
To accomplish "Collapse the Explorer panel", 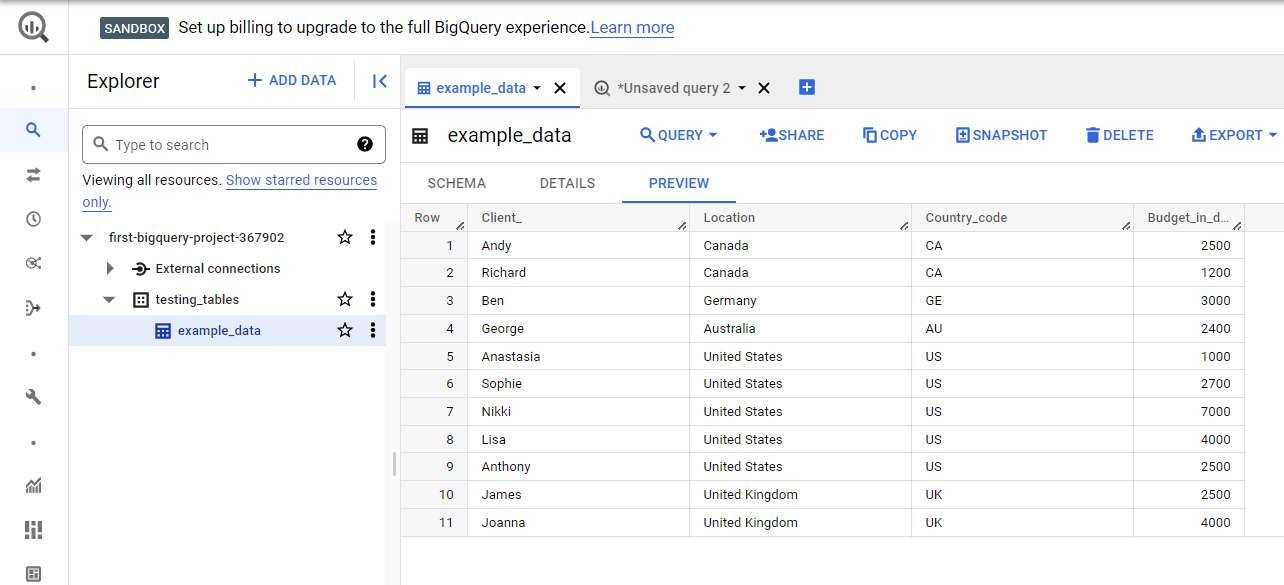I will [x=379, y=81].
